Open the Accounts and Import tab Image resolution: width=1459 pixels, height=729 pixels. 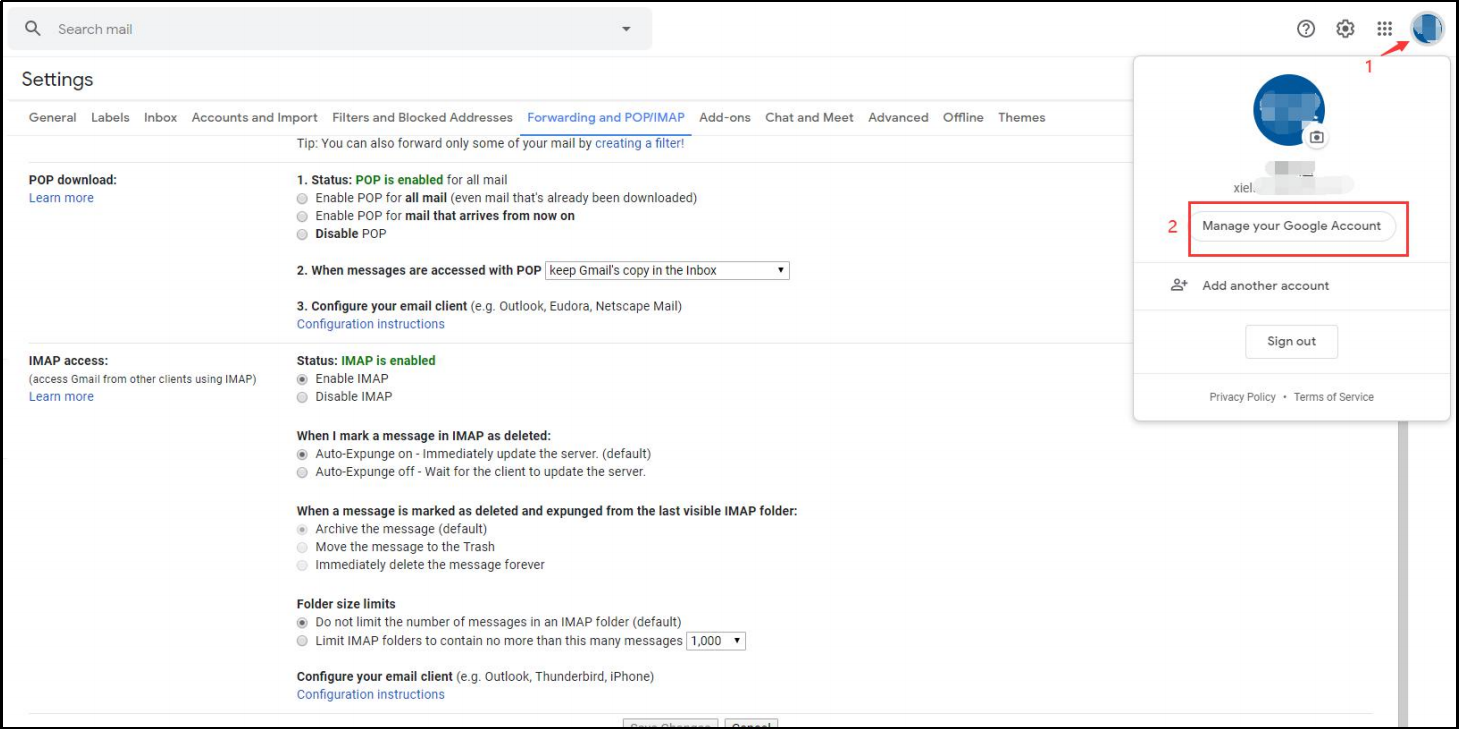(x=254, y=117)
